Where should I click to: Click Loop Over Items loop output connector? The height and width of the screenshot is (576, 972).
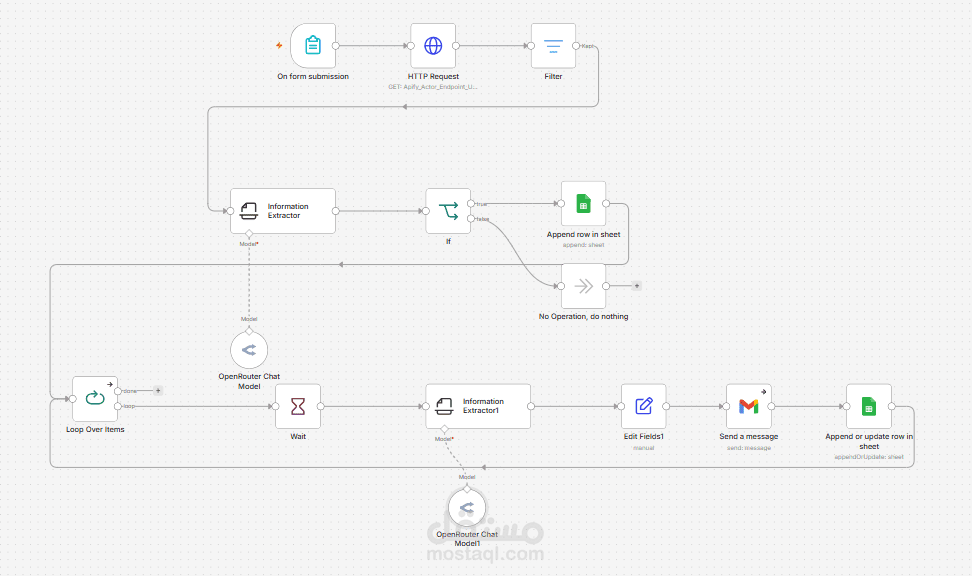pos(118,406)
